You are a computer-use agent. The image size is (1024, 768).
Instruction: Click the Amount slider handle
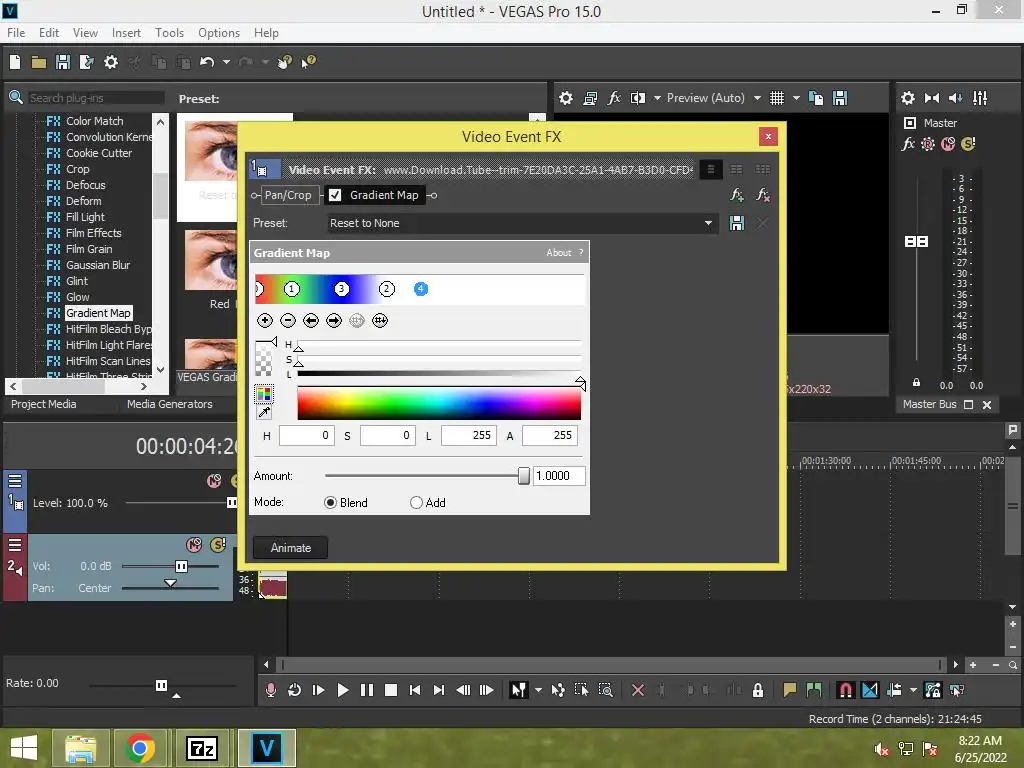(x=523, y=476)
